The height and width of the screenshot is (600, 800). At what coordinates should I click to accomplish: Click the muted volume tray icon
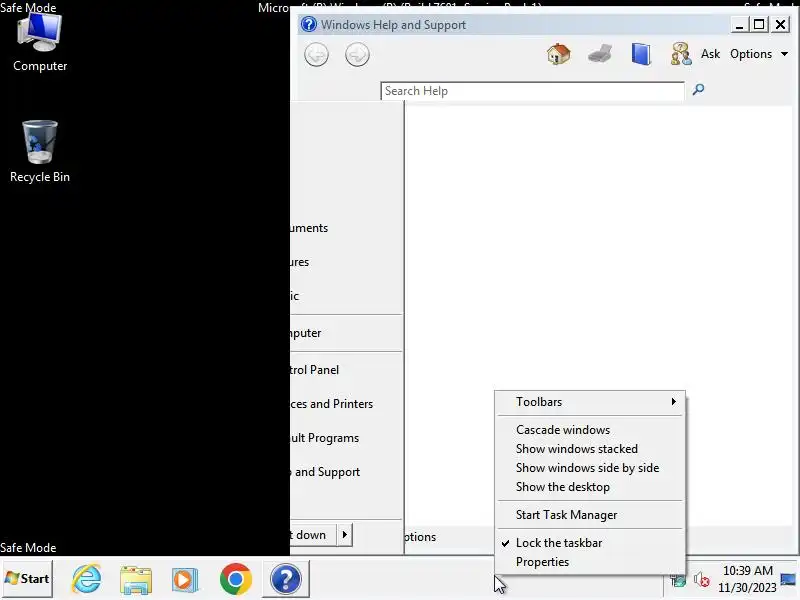coord(702,580)
